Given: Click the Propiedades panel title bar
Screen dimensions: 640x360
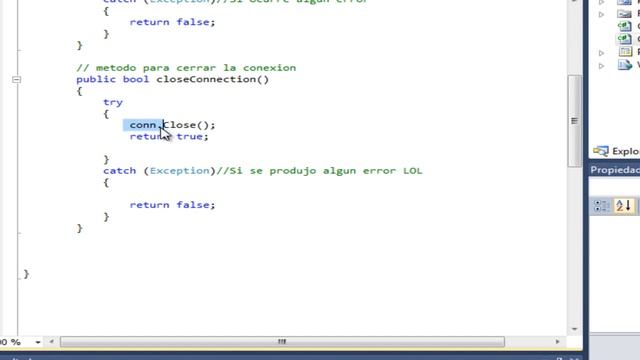Looking at the screenshot, I should coord(615,170).
